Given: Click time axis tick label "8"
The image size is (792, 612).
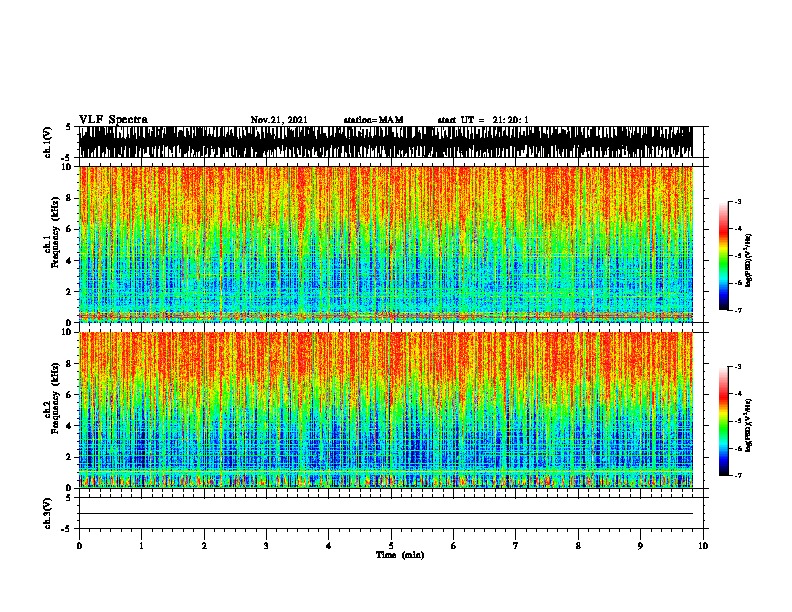Looking at the screenshot, I should click(578, 546).
